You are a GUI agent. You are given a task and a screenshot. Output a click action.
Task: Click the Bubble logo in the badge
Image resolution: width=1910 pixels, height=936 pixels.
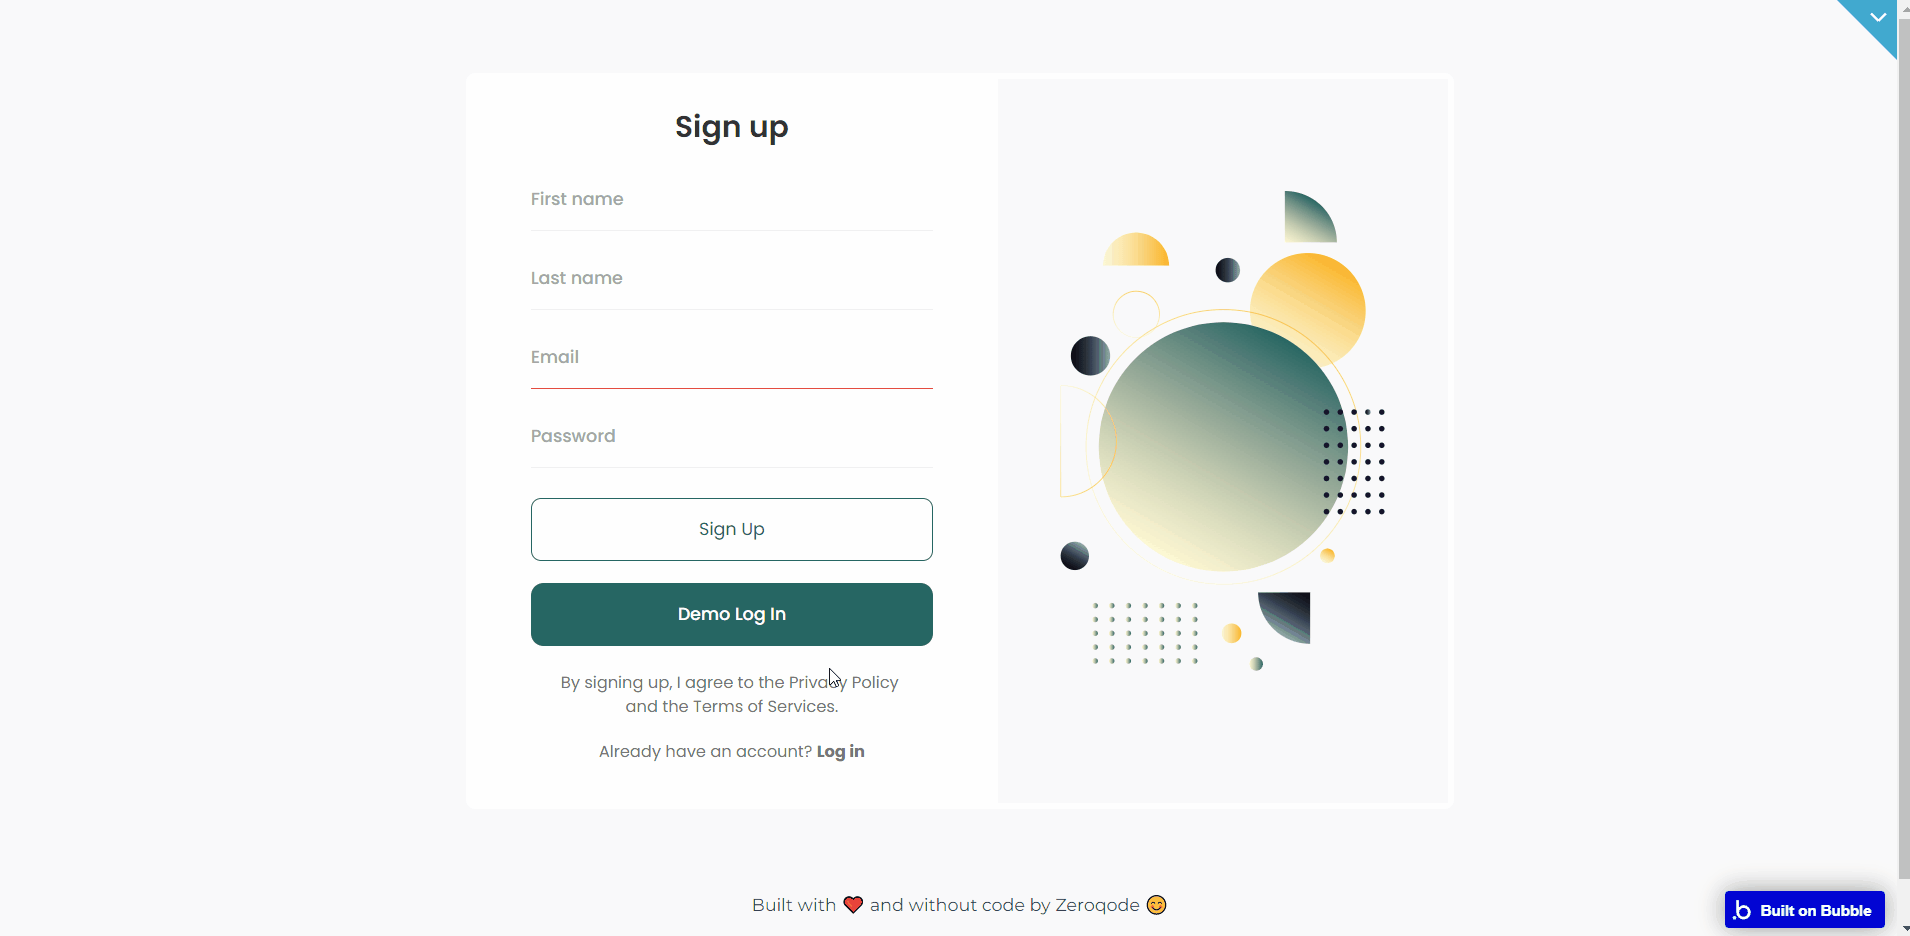[1743, 910]
